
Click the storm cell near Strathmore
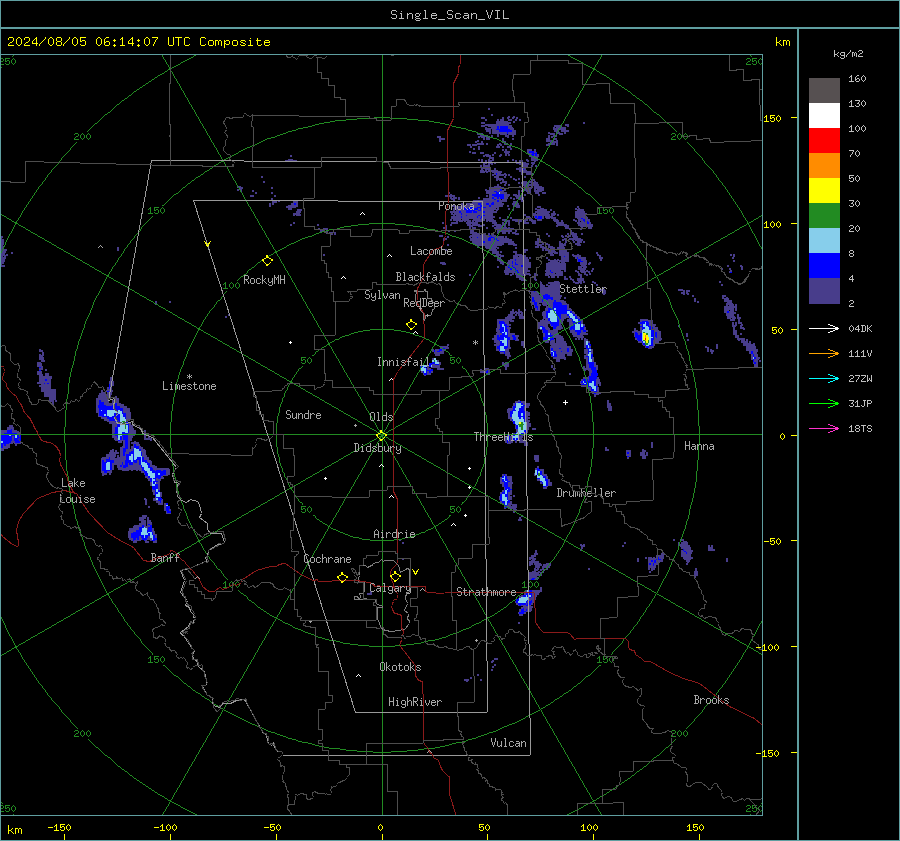(x=525, y=602)
